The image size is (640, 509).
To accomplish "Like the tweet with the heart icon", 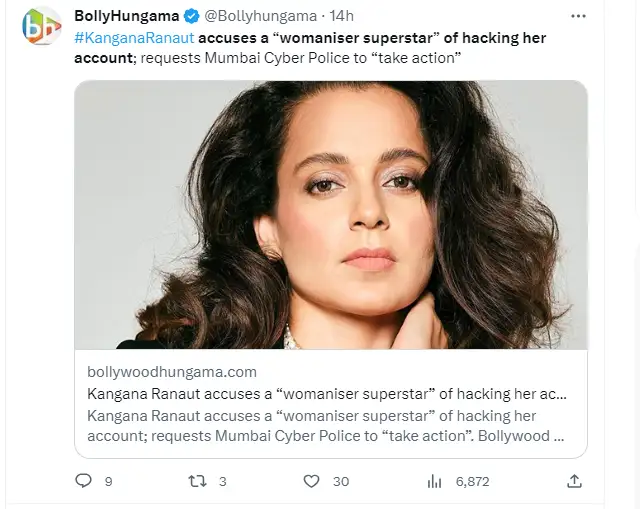I will pos(311,481).
